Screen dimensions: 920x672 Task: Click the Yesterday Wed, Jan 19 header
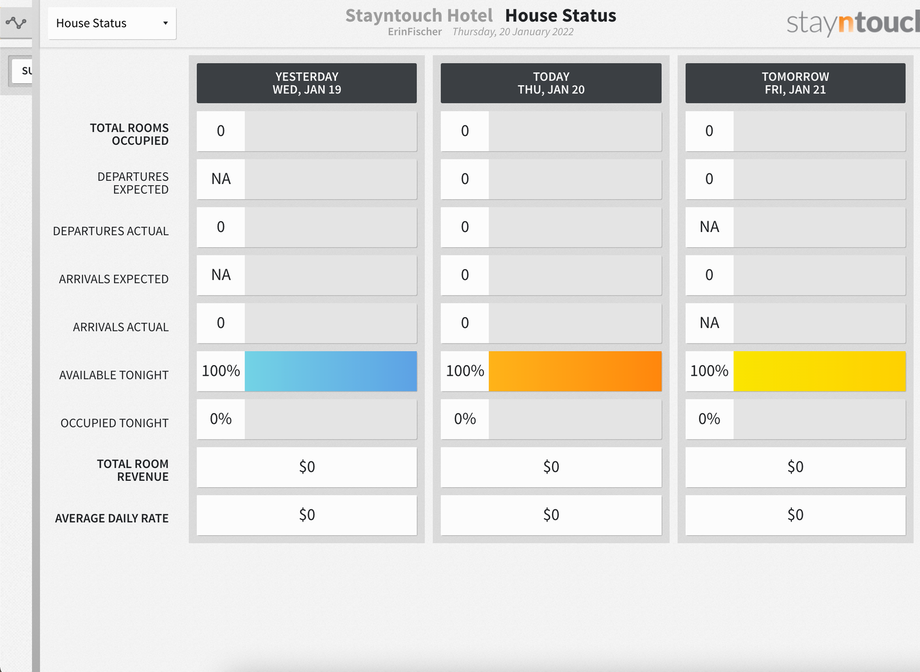[307, 83]
